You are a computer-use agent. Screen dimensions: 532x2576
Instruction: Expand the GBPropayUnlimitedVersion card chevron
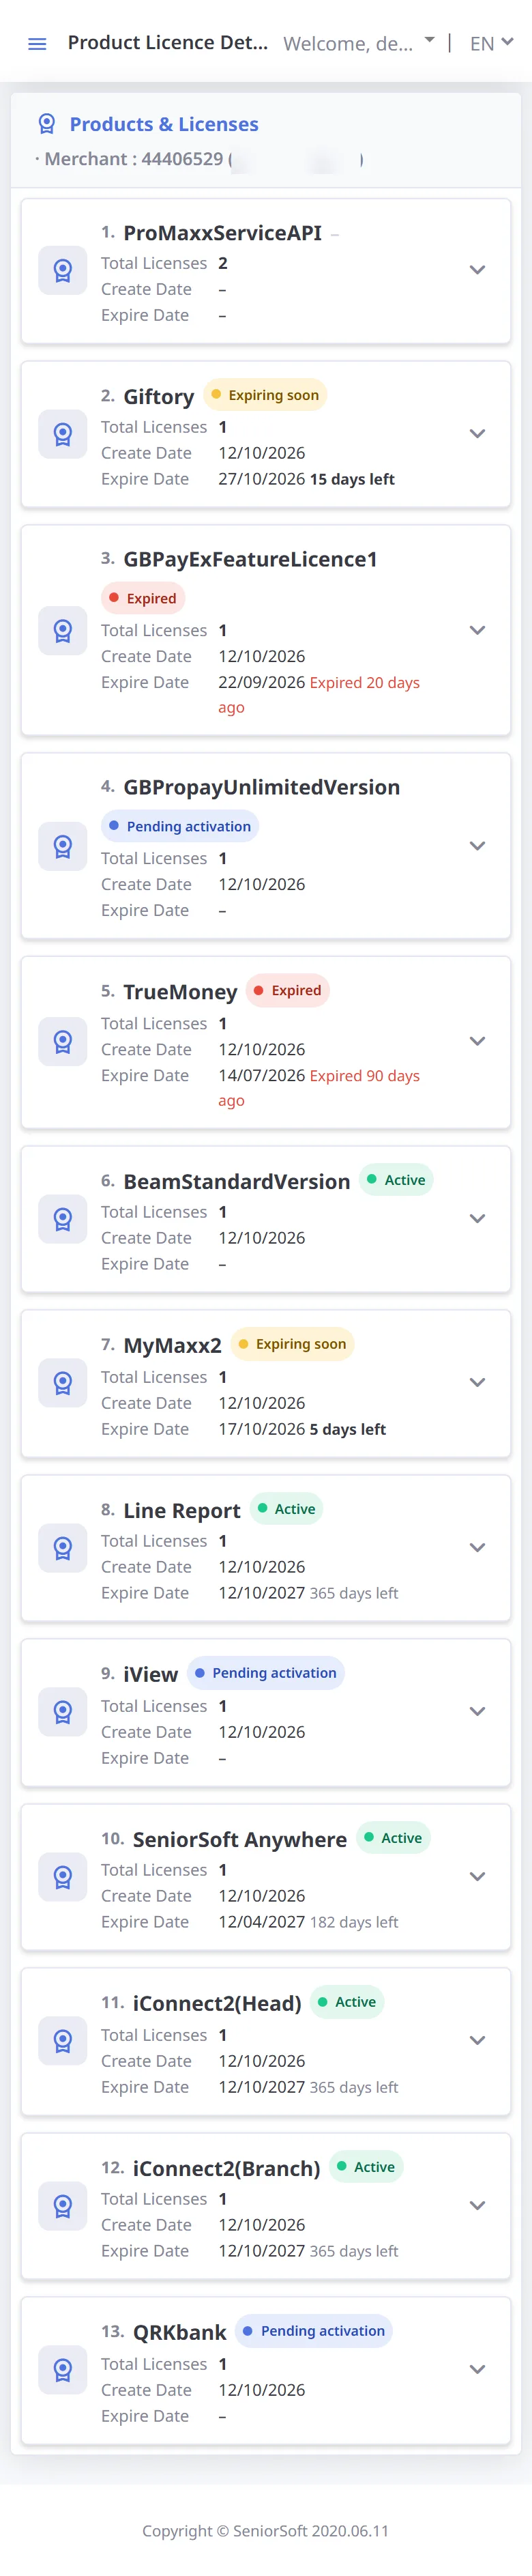click(x=477, y=846)
